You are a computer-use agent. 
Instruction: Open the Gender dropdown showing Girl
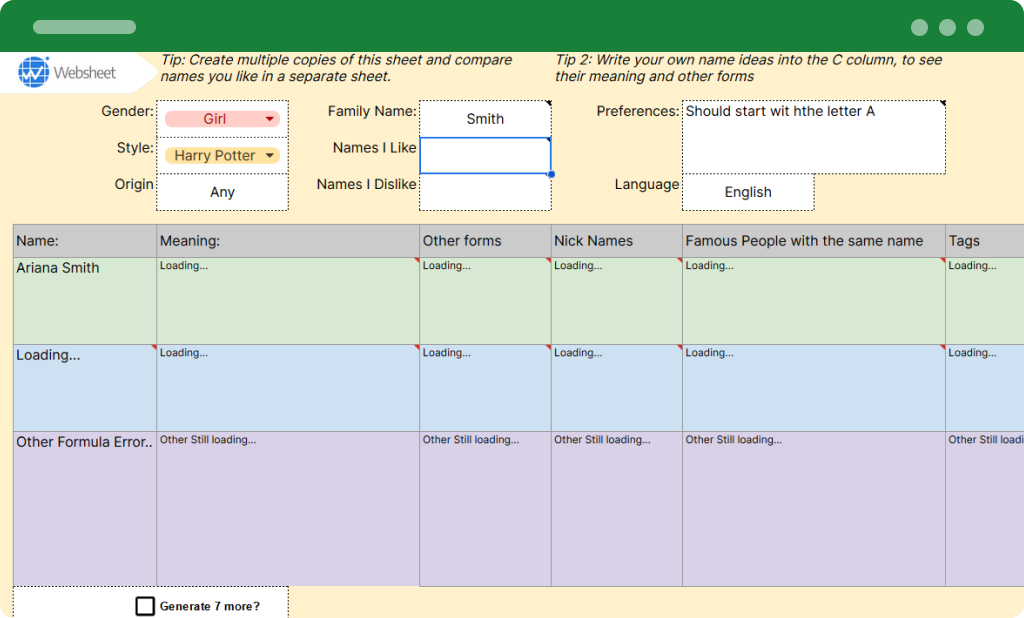(222, 117)
